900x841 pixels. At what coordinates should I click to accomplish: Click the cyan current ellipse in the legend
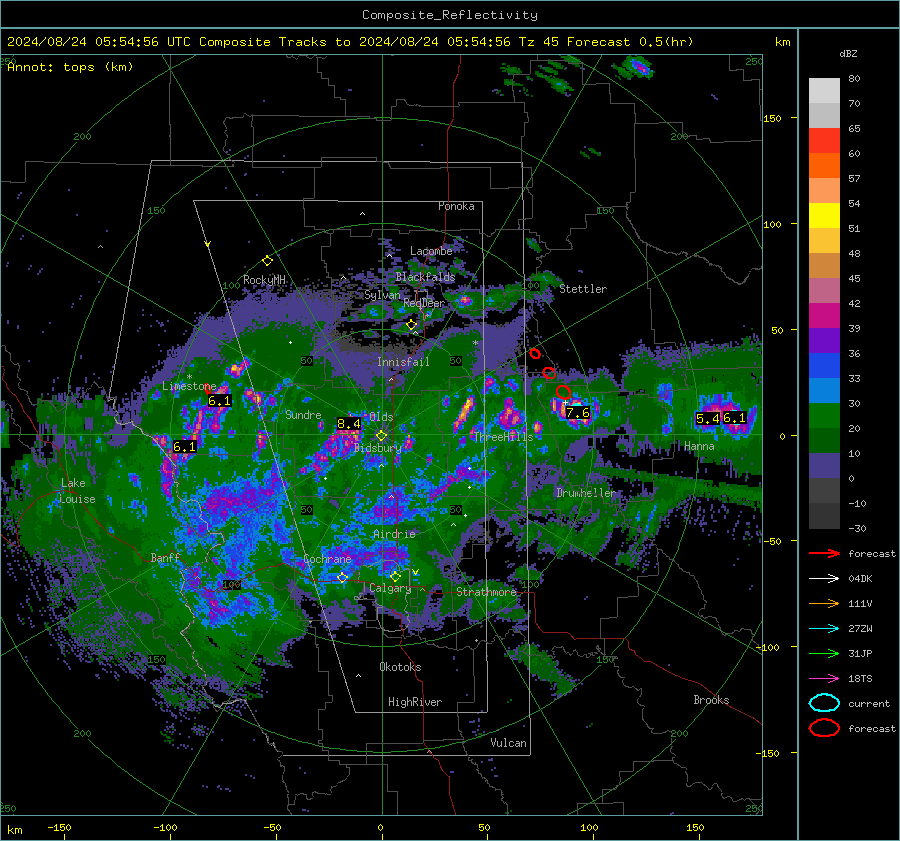824,703
